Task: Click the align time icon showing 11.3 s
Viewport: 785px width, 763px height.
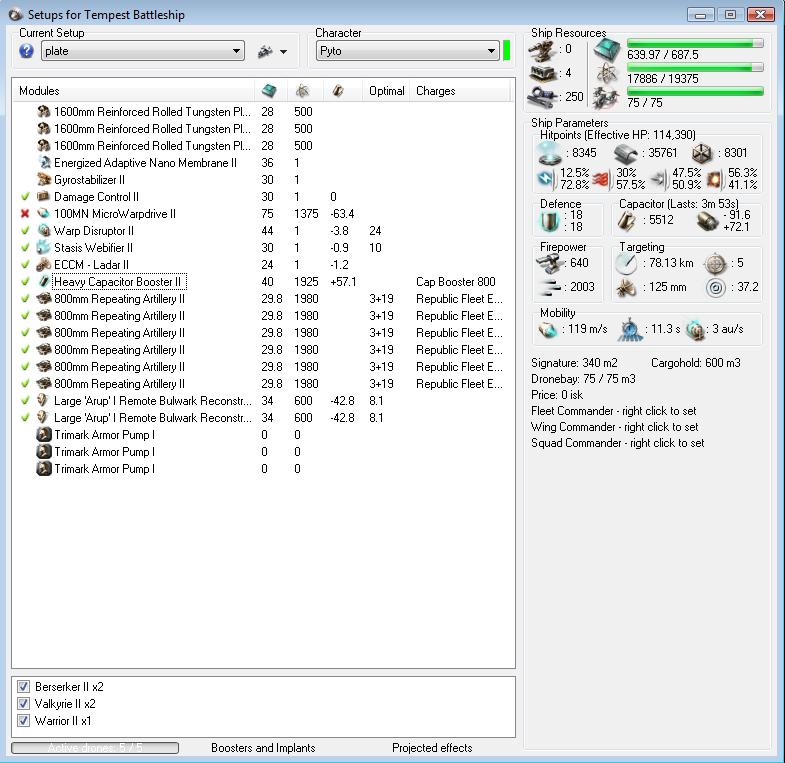Action: pyautogui.click(x=630, y=329)
